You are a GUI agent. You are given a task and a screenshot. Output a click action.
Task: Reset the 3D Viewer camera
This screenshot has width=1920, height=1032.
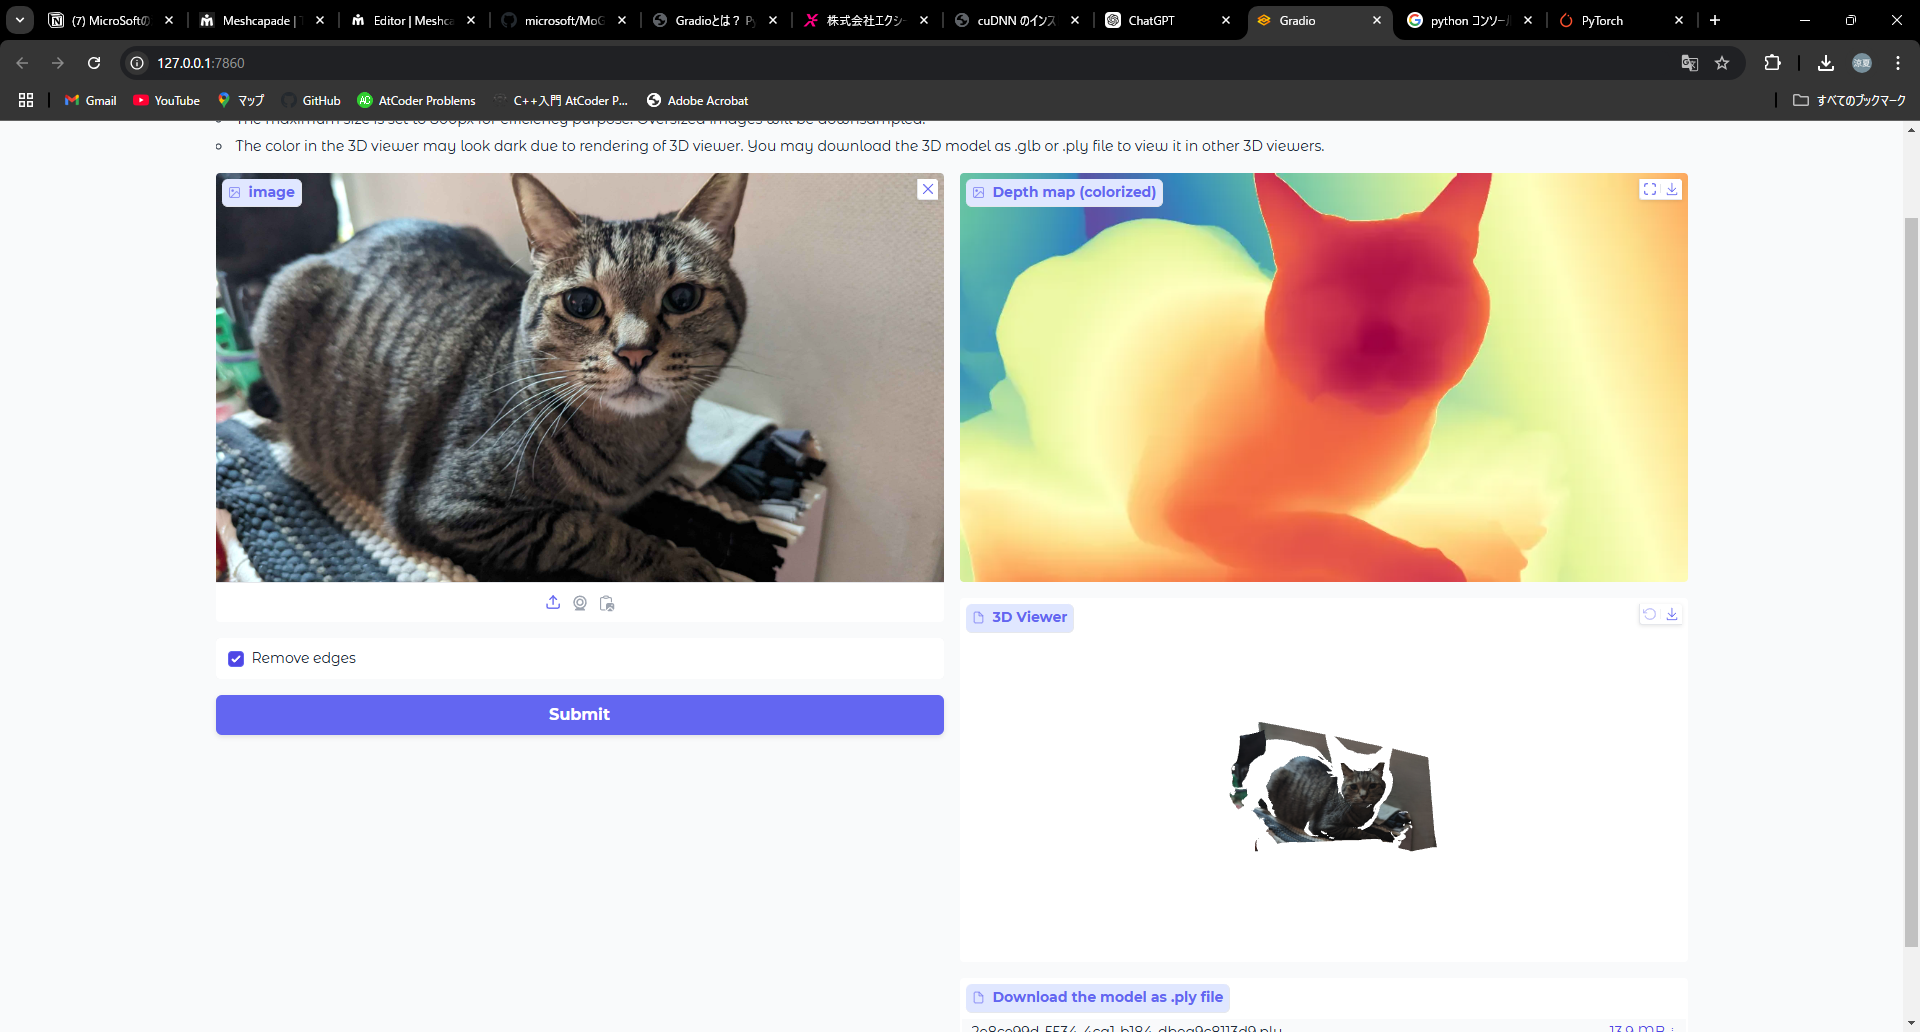1650,615
